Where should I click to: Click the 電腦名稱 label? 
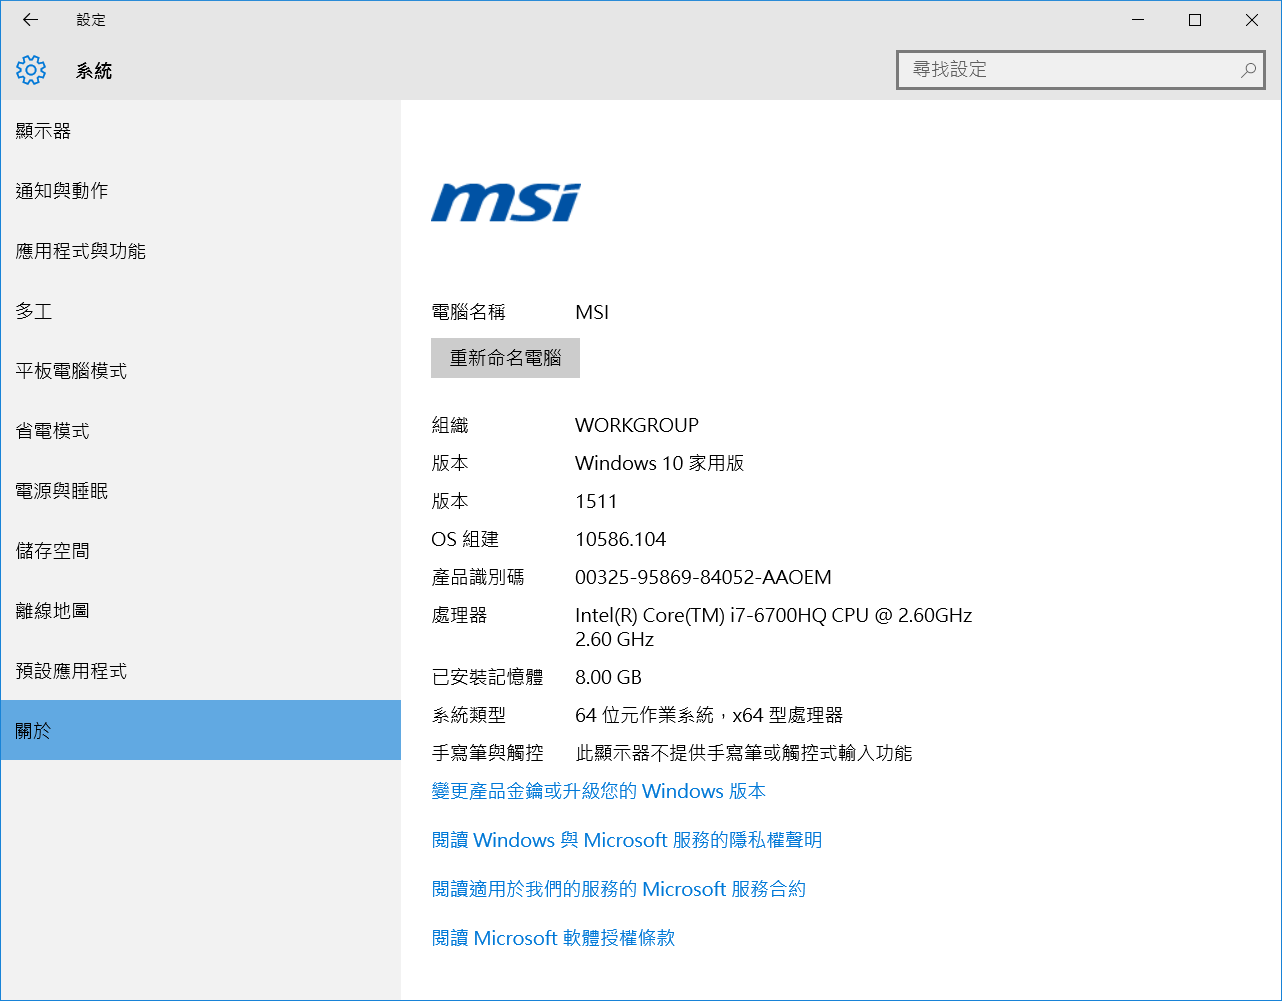tap(468, 312)
